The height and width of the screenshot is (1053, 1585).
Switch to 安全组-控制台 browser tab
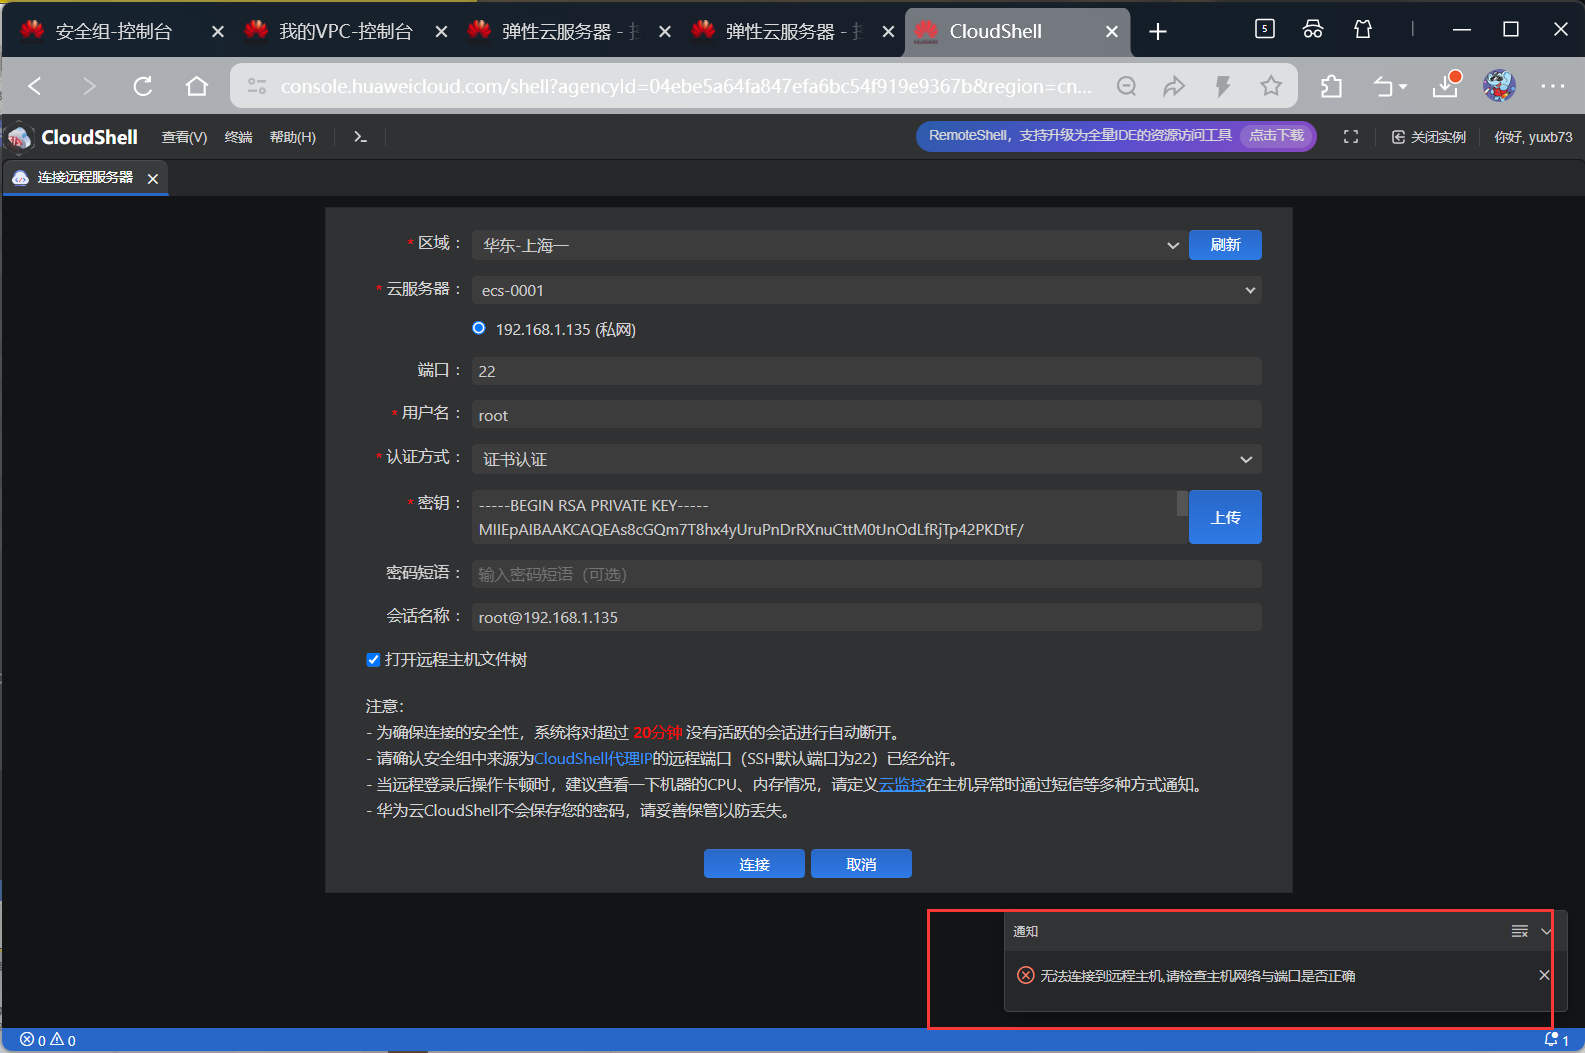[x=113, y=32]
